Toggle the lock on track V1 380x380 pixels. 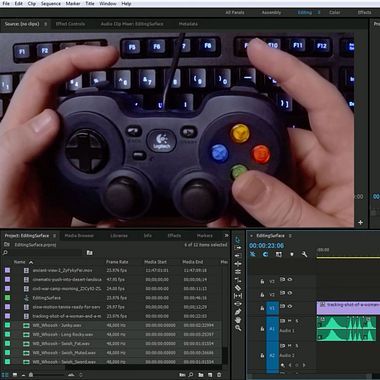[262, 308]
